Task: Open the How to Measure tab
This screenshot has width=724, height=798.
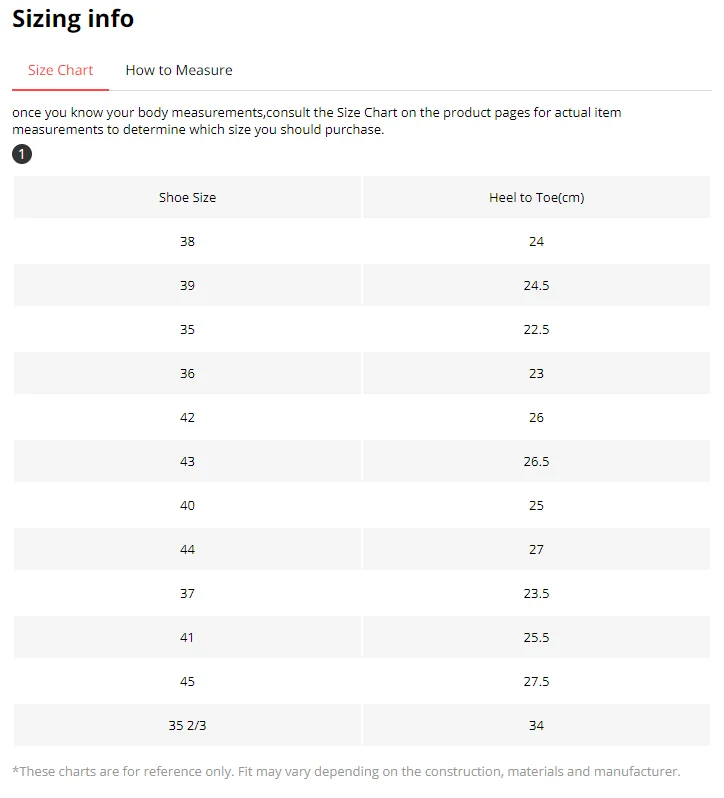Action: [x=179, y=70]
